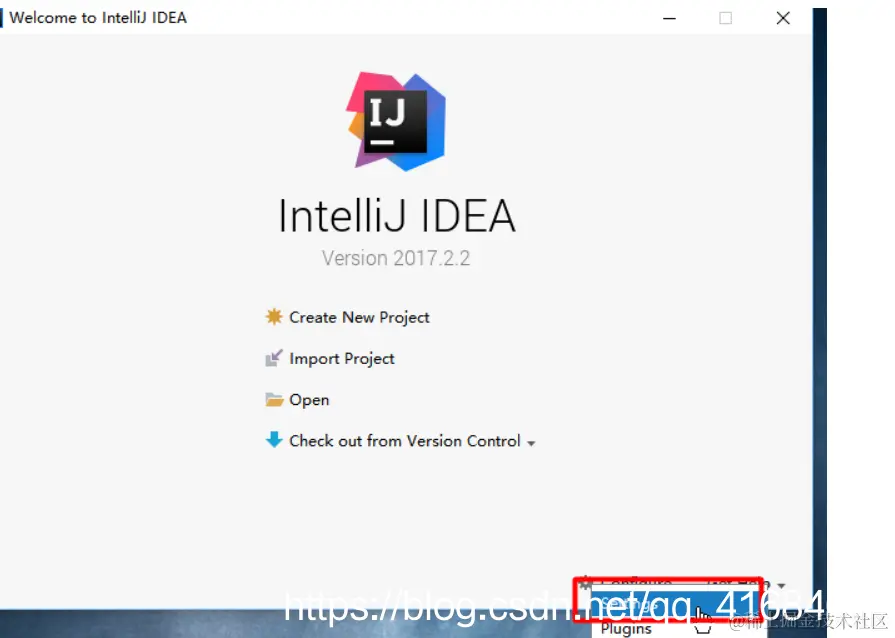Click the Check out download arrow icon

tap(274, 440)
